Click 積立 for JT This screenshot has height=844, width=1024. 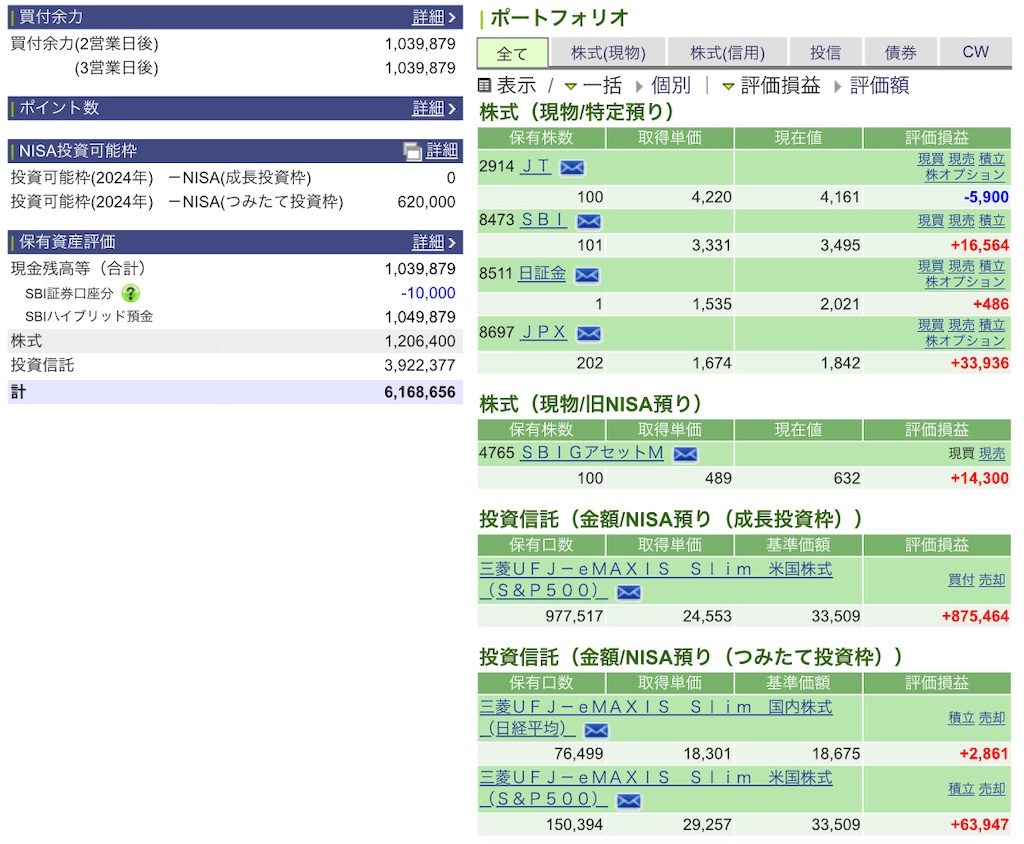992,159
